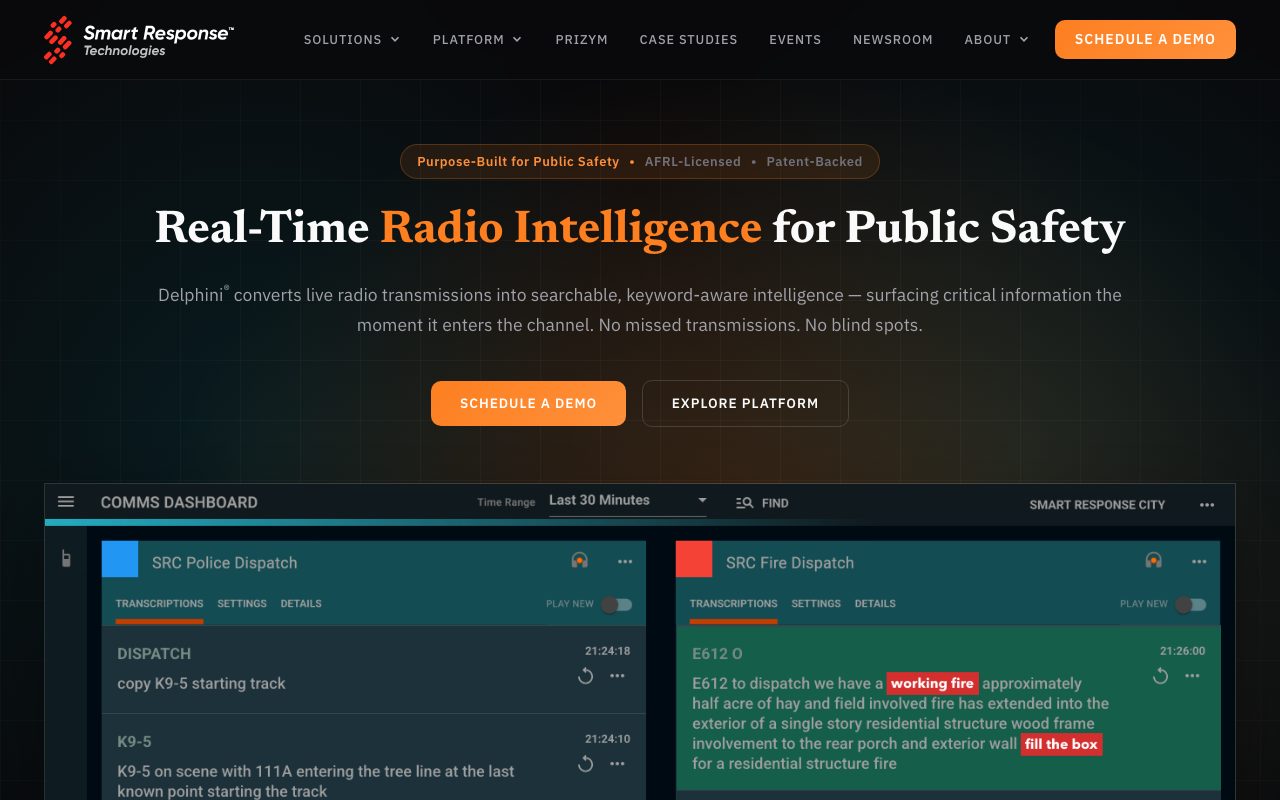This screenshot has width=1280, height=800.
Task: Click the 'Purpose-Built for Public Safety' badge text
Action: (518, 162)
